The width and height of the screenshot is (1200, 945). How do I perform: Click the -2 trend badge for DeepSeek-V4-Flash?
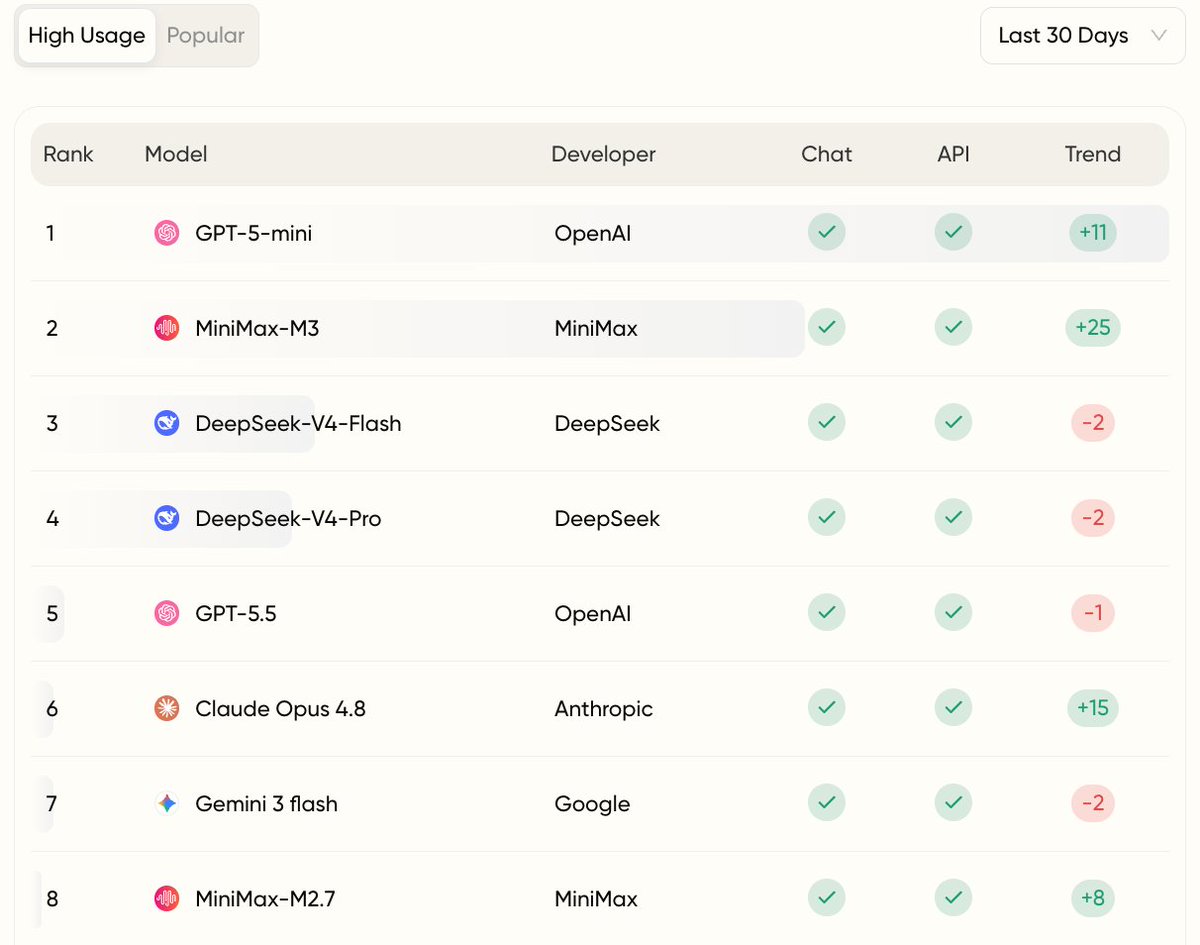pyautogui.click(x=1092, y=423)
